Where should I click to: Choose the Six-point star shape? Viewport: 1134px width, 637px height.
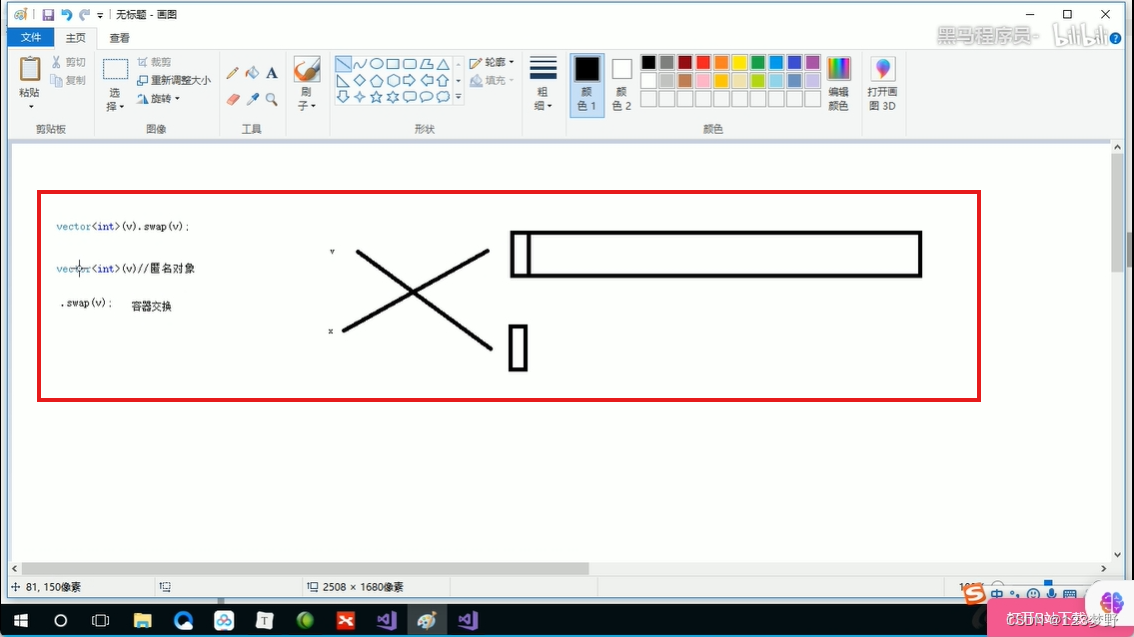pos(393,96)
